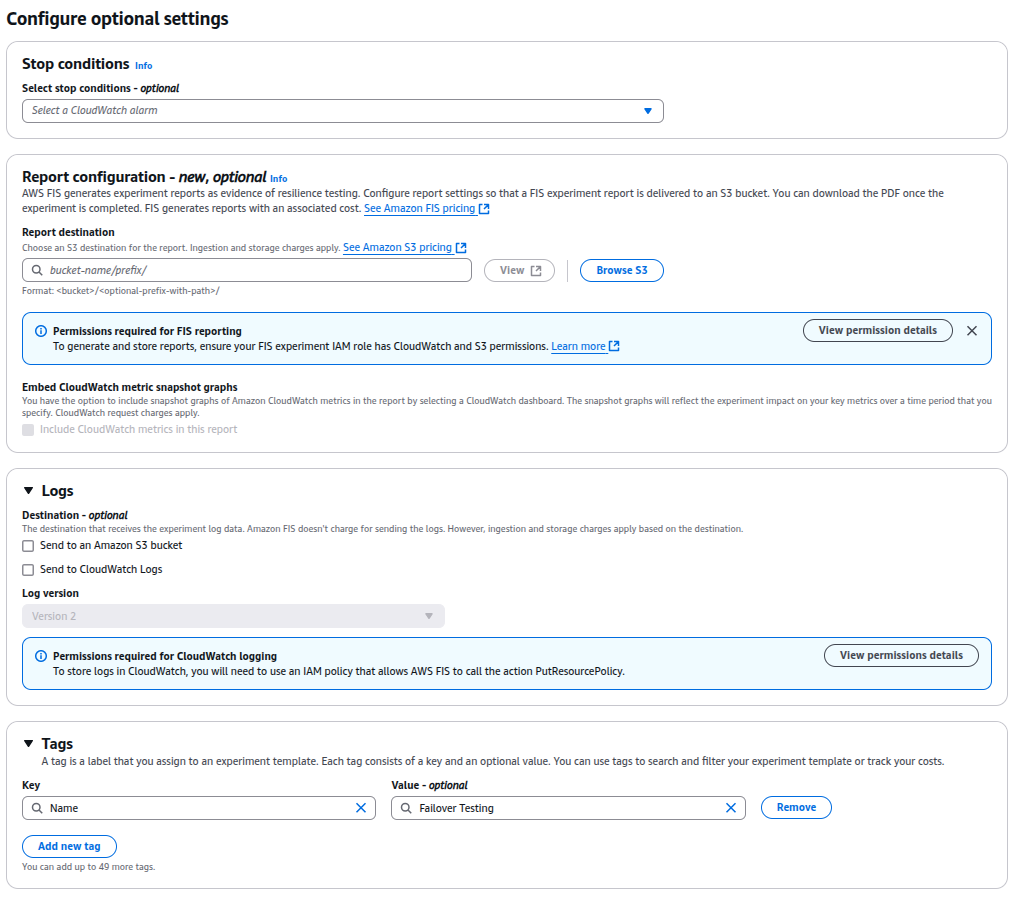
Task: Open the Select a CloudWatch alarm dropdown
Action: [342, 111]
